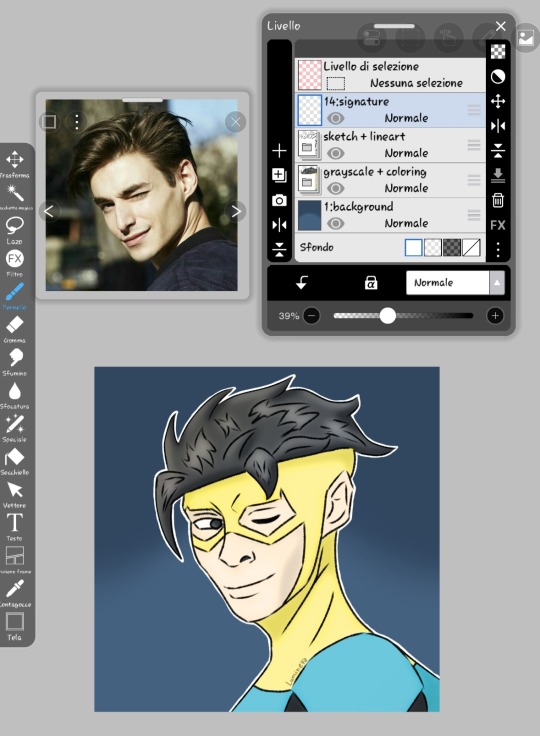Flip horizontally in the panel's left column

click(279, 225)
